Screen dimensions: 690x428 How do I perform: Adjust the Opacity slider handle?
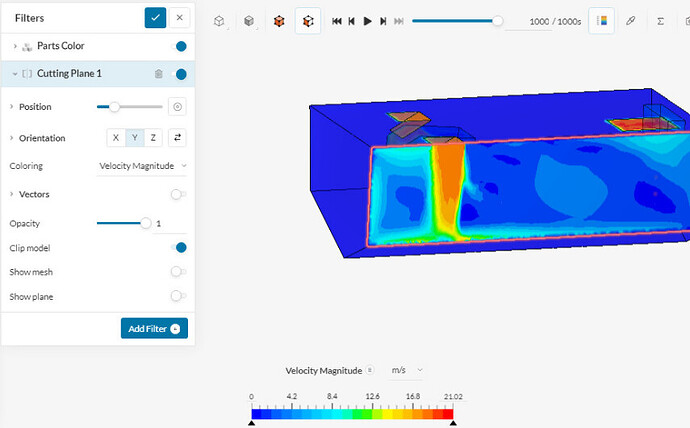(x=146, y=223)
